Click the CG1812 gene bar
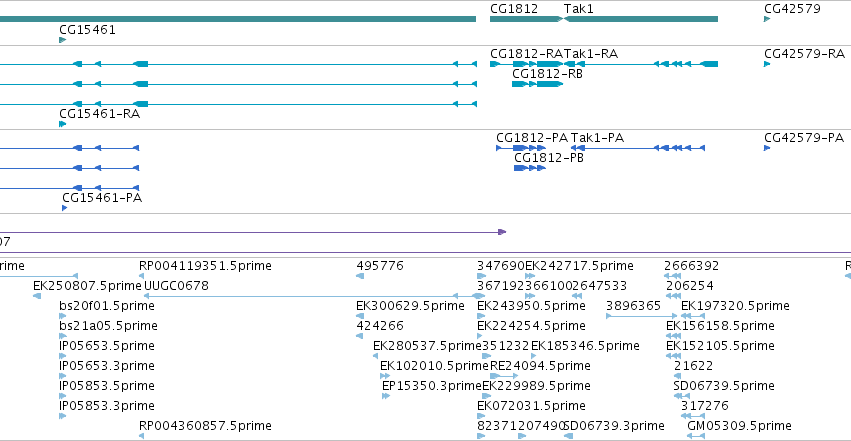 coord(526,19)
